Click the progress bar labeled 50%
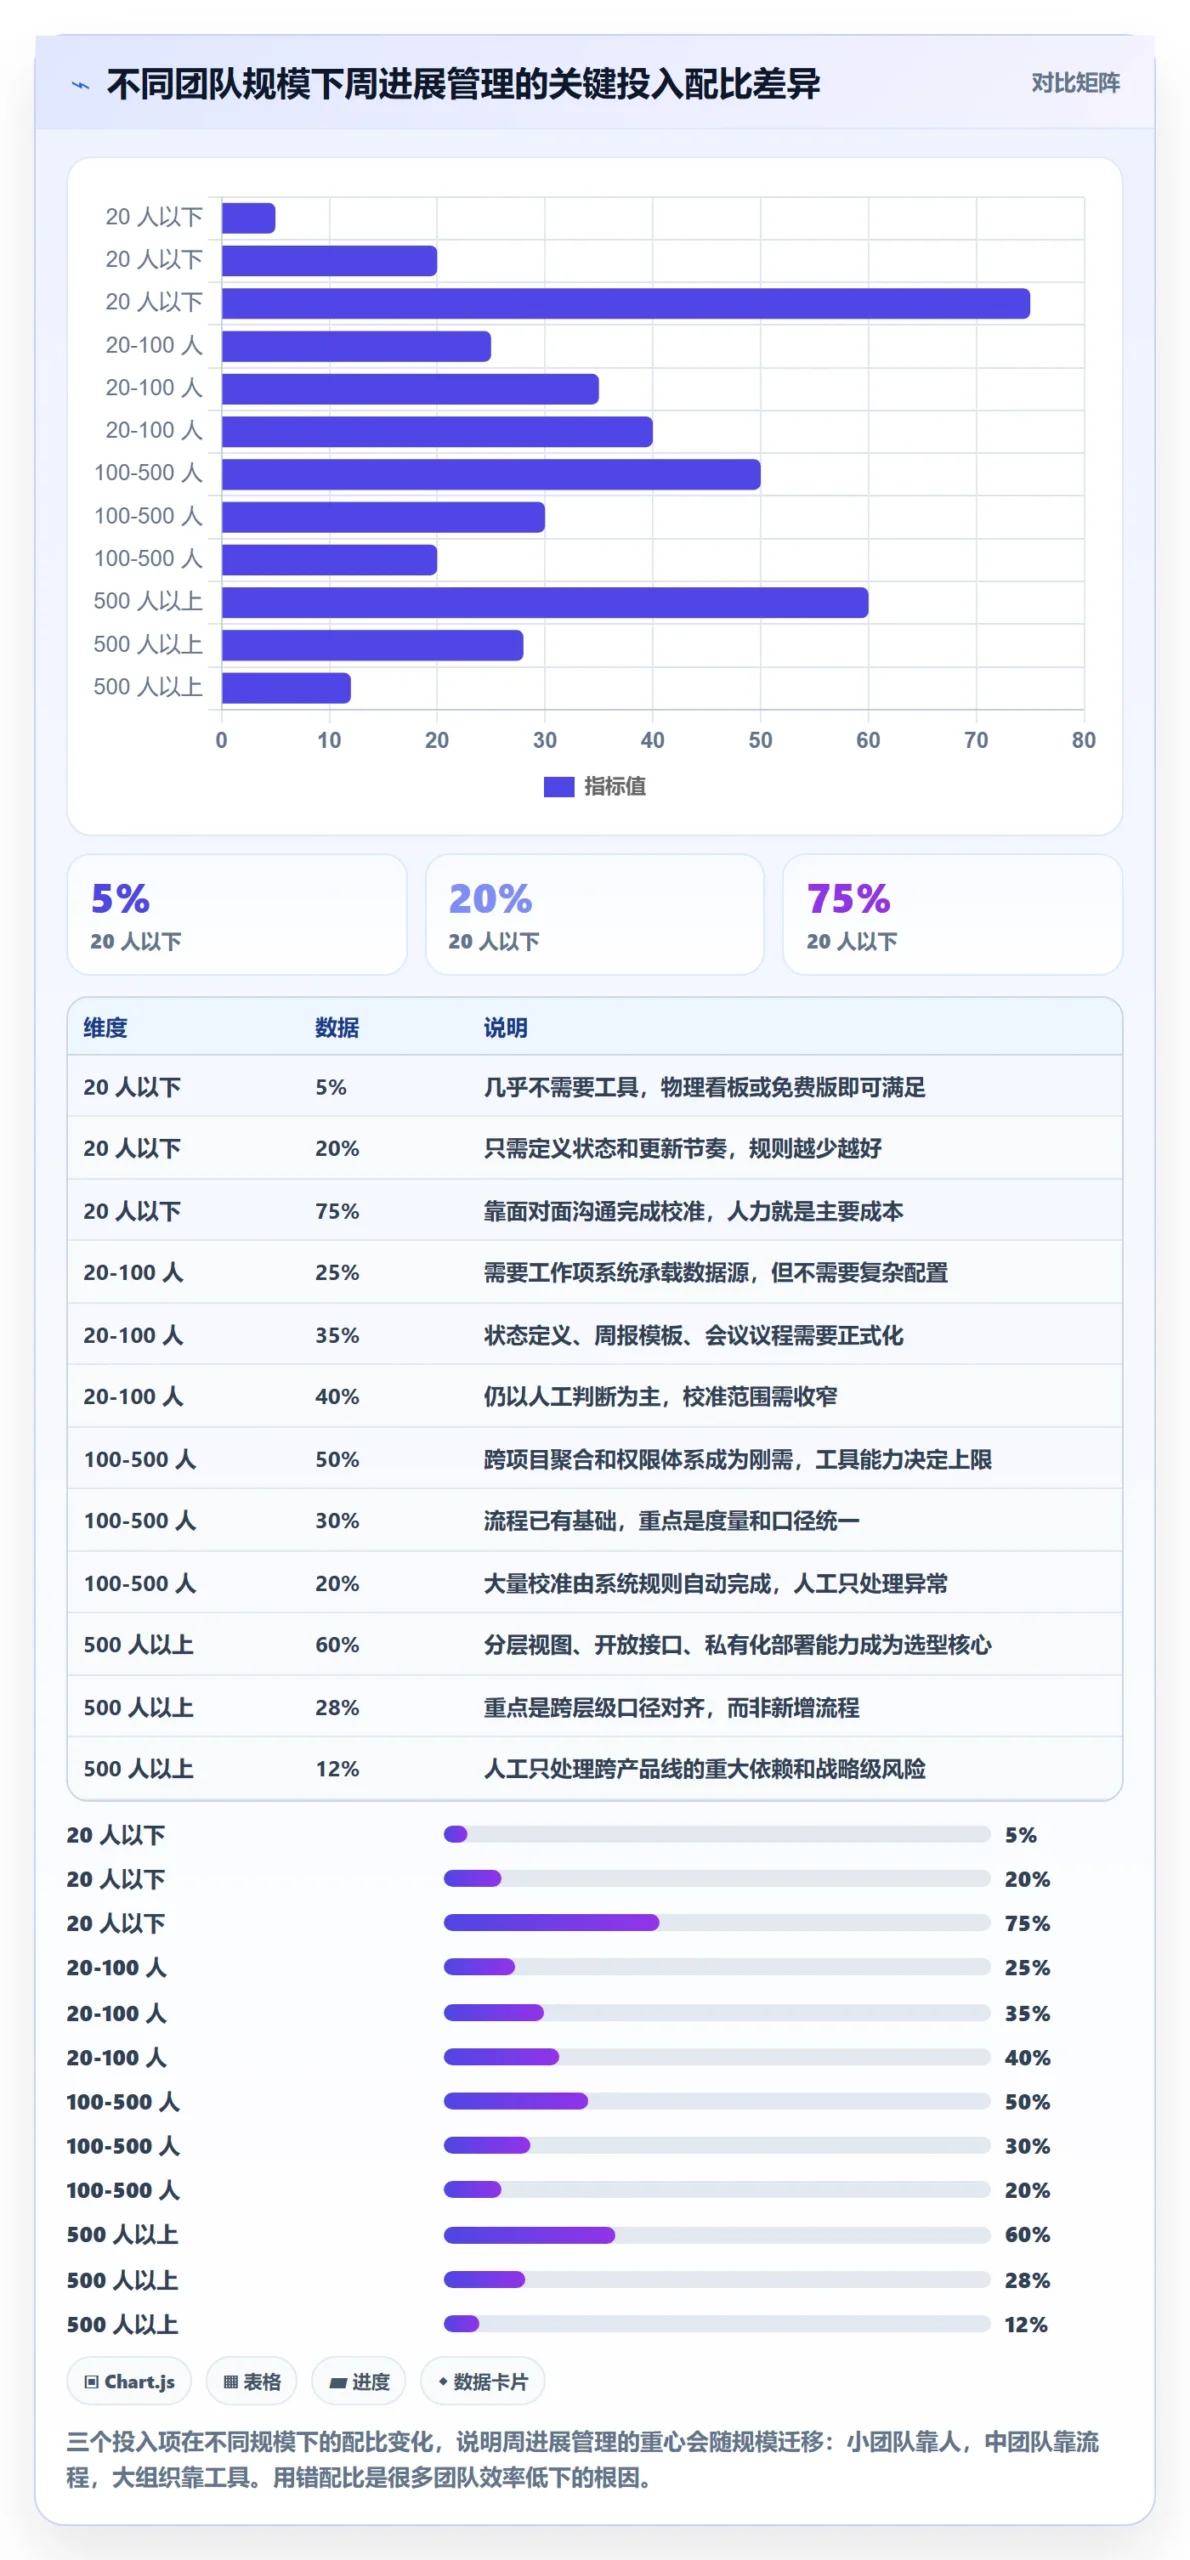 tap(717, 2101)
